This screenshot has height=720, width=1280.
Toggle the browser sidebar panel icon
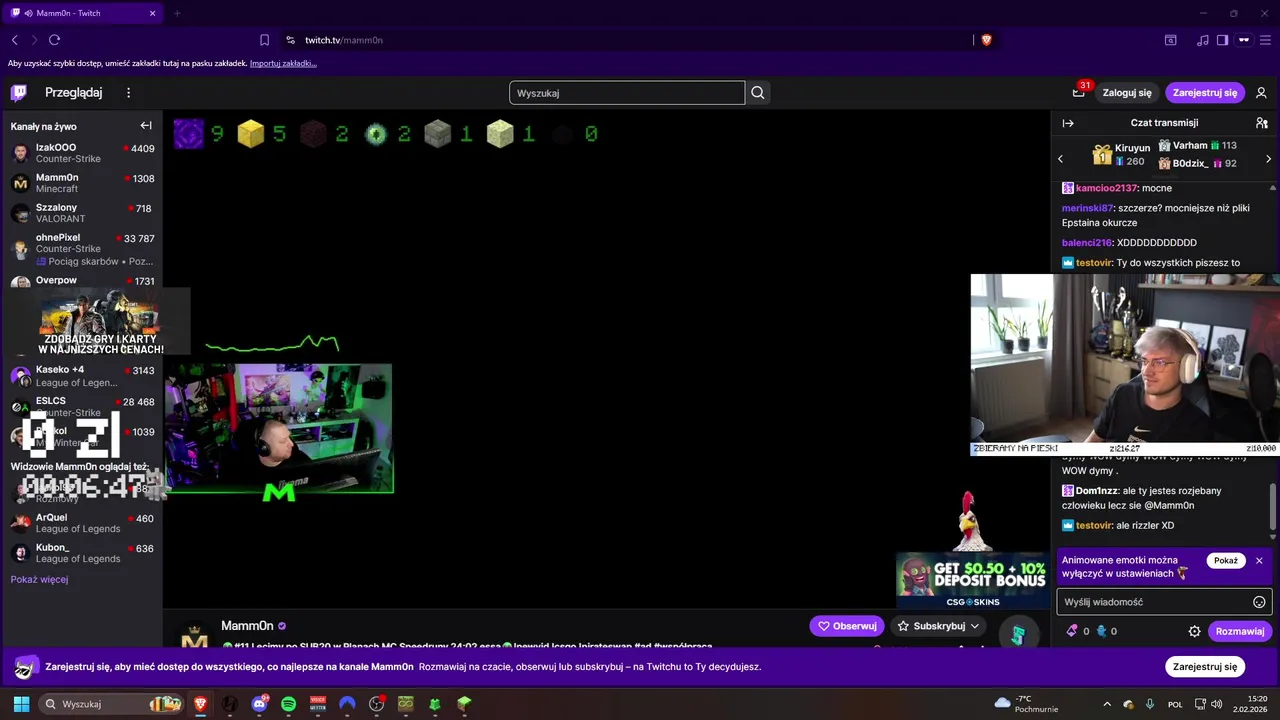[1222, 40]
